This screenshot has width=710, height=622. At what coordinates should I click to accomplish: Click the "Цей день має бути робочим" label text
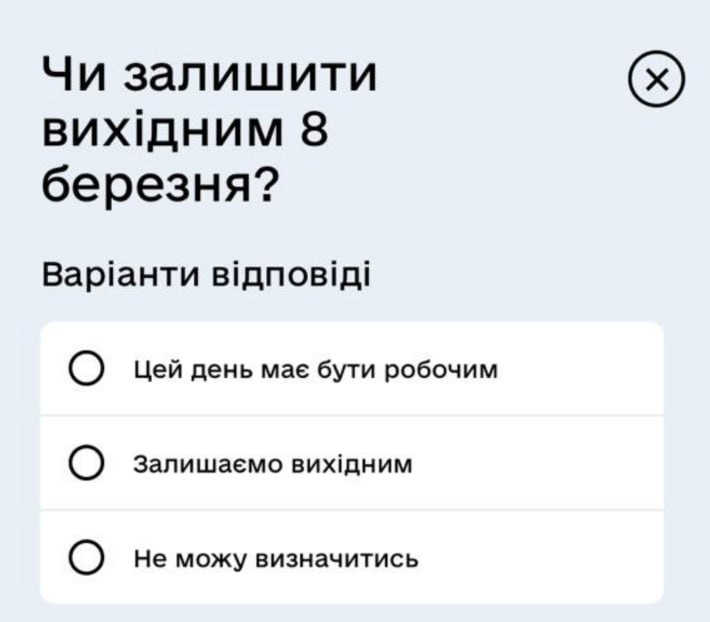tap(315, 371)
